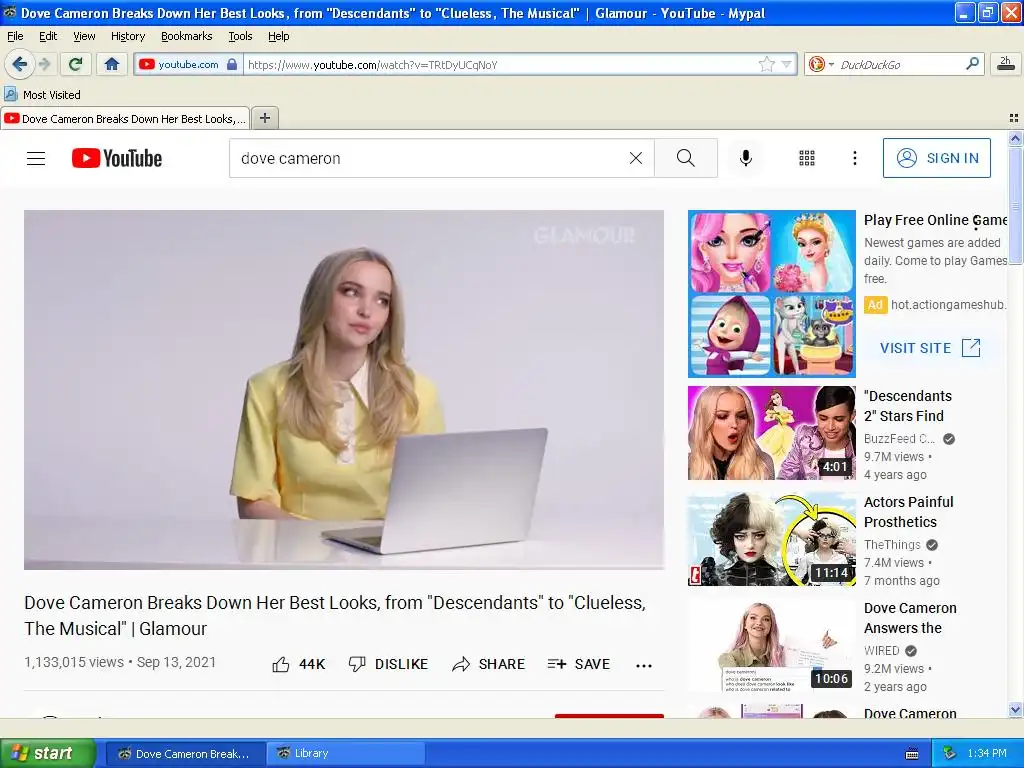
Task: Click the padlock site security icon
Action: [232, 64]
